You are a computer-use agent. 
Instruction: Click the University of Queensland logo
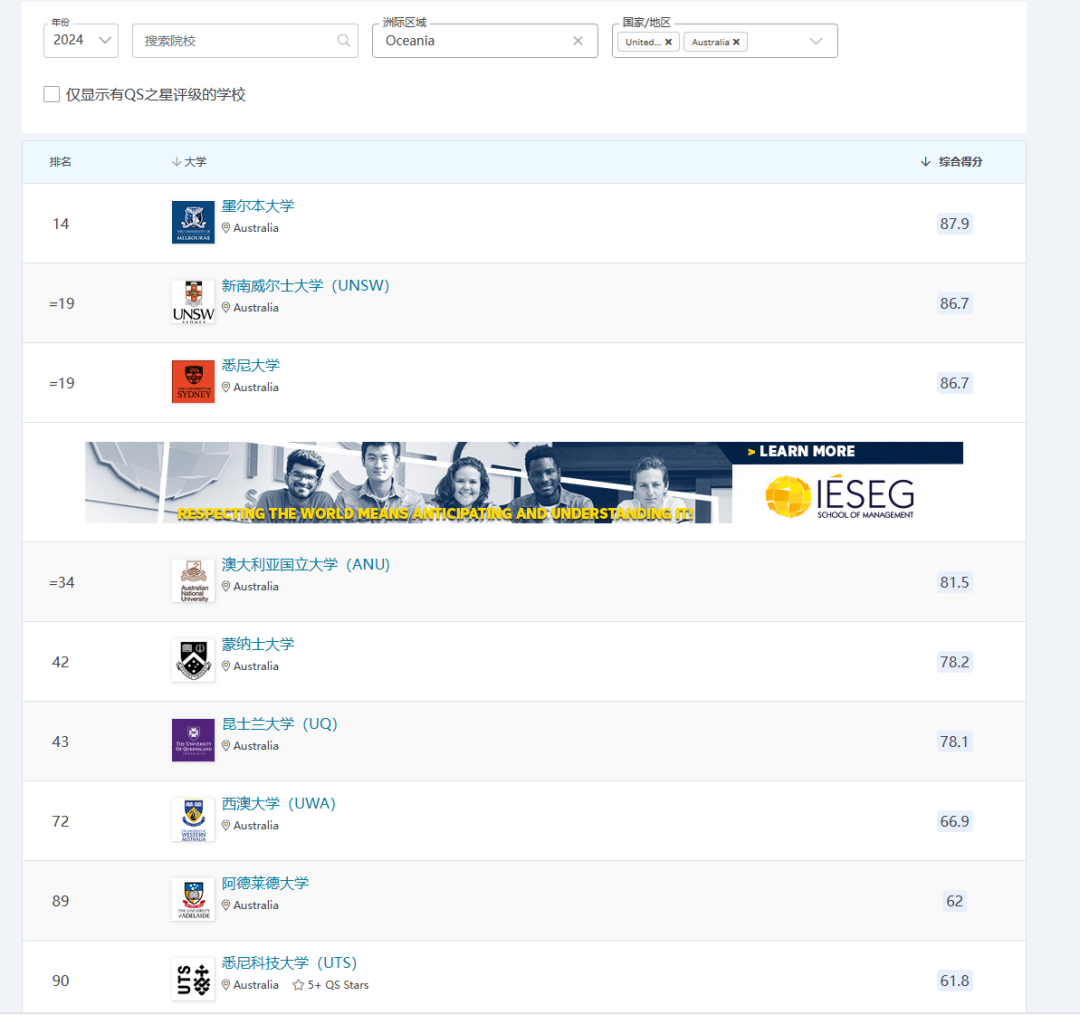[193, 740]
